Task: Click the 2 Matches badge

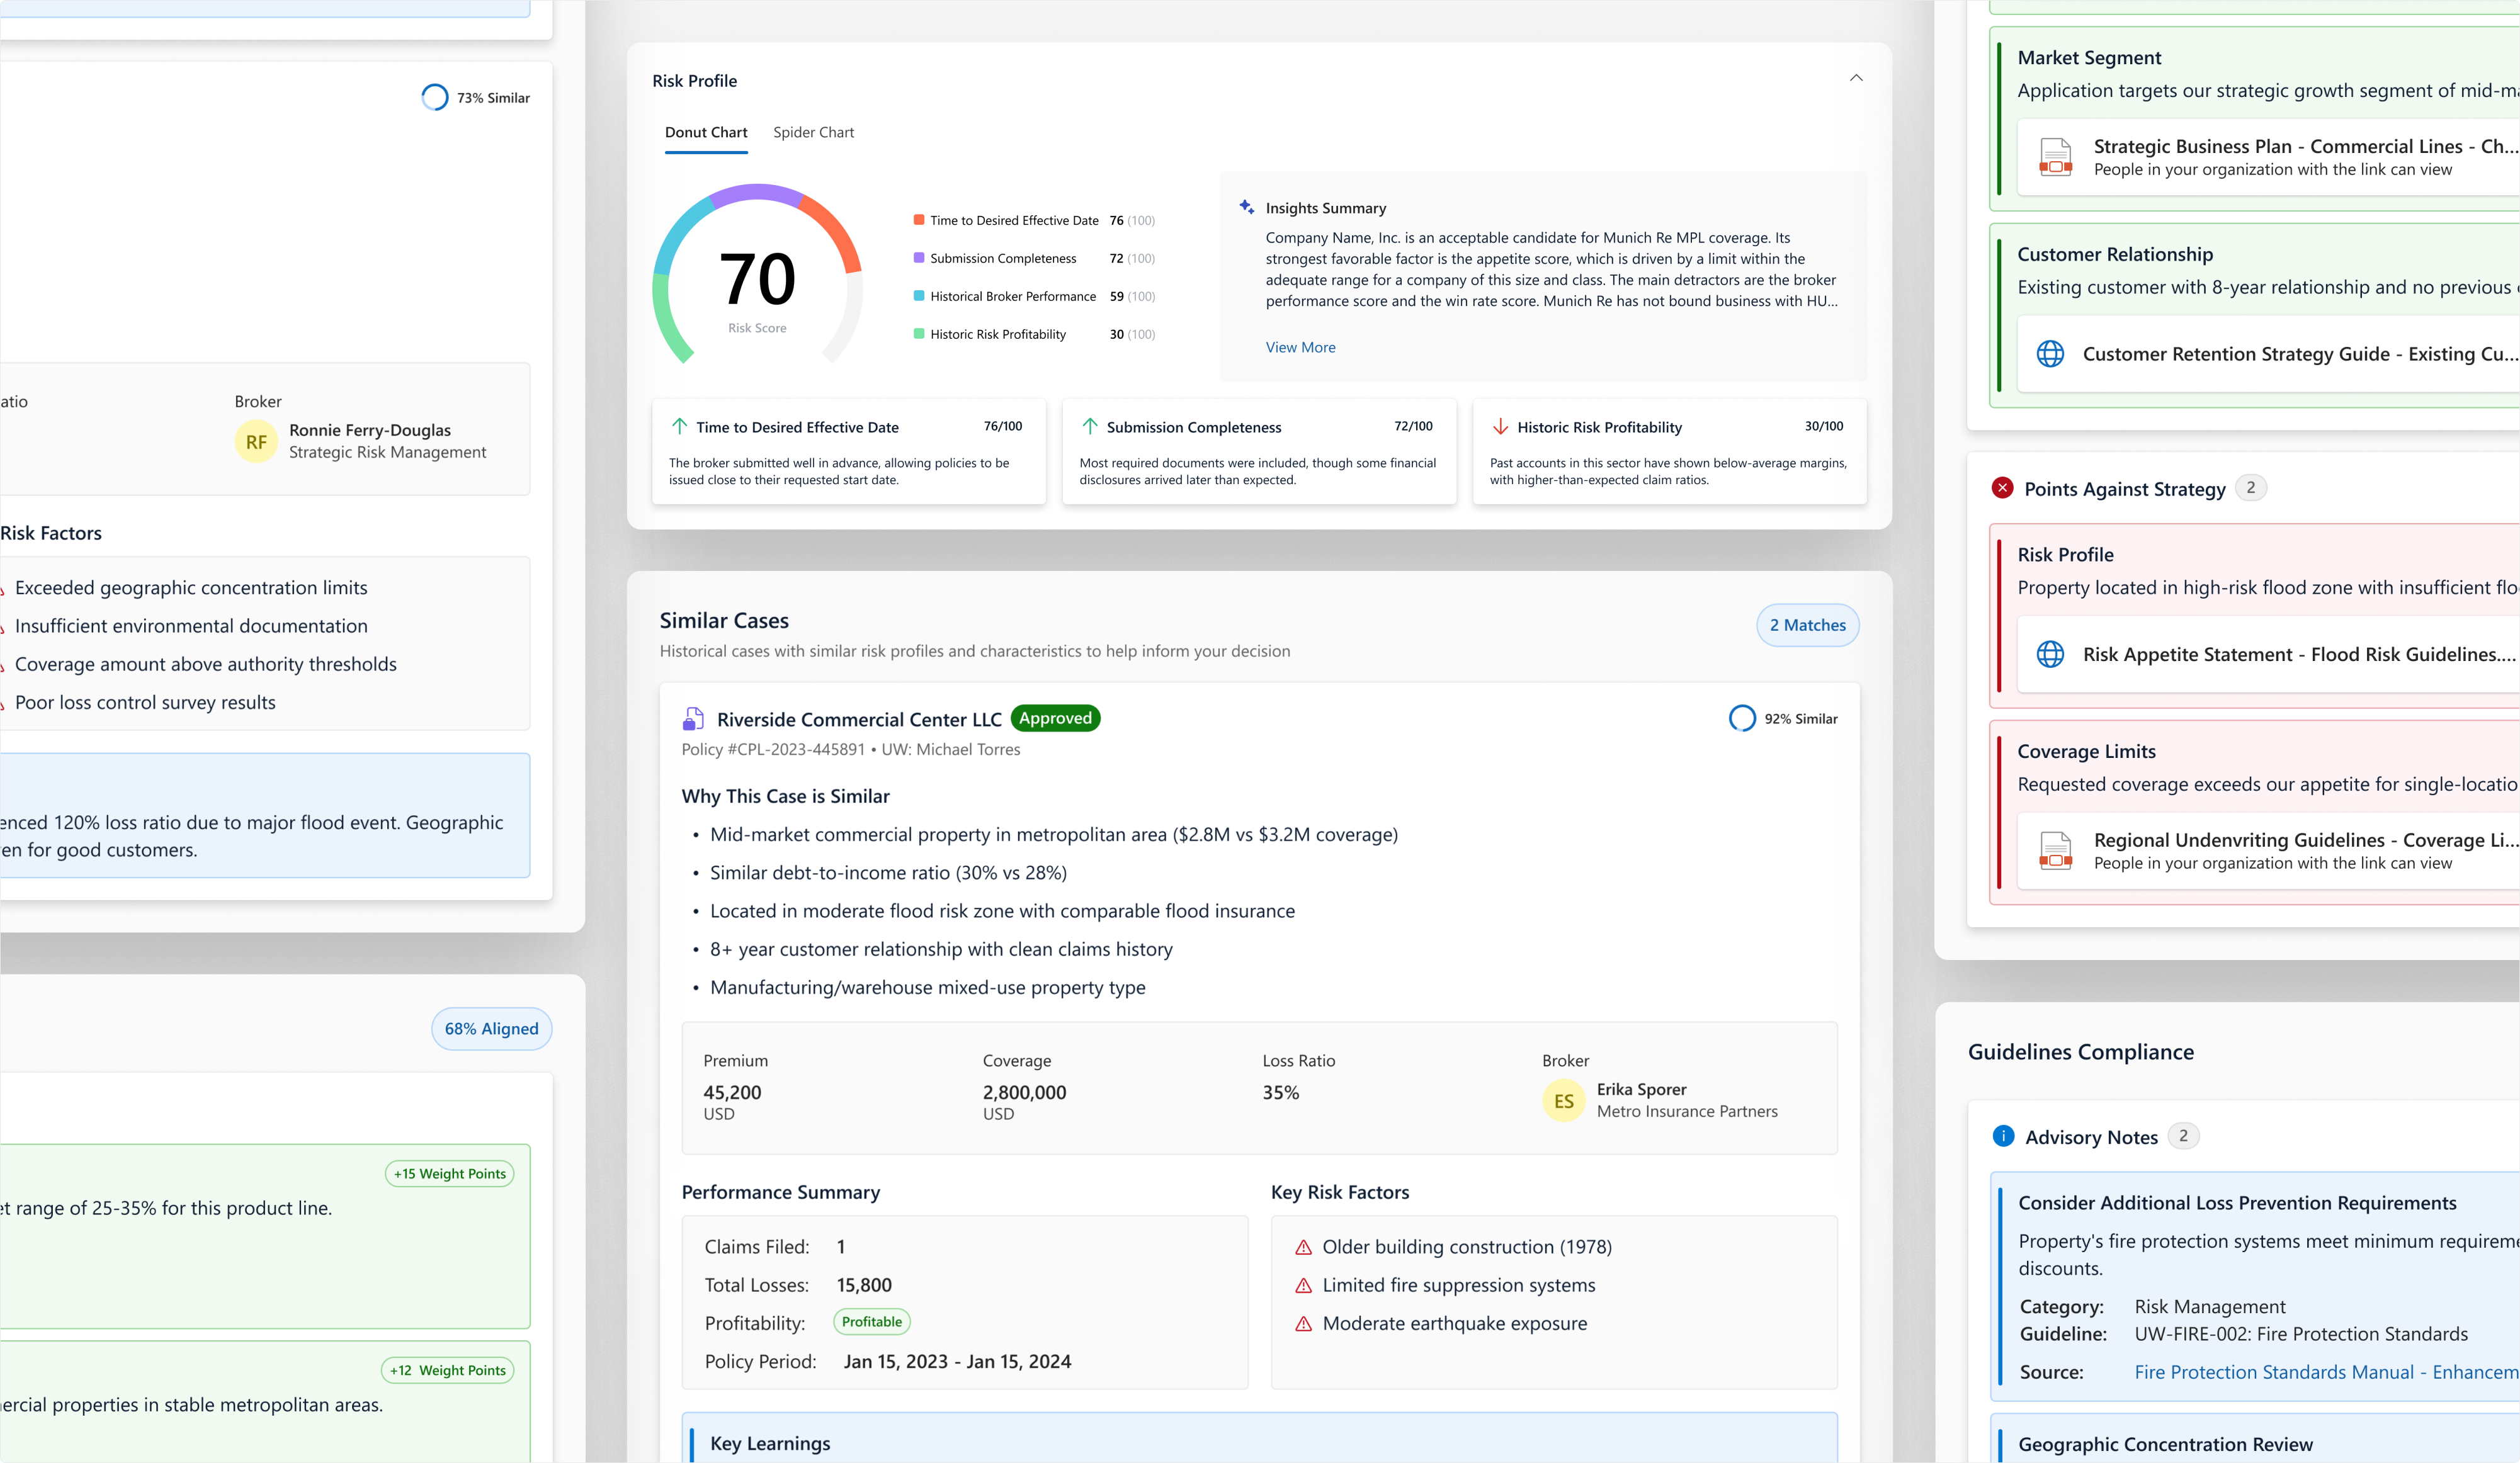Action: 1807,625
